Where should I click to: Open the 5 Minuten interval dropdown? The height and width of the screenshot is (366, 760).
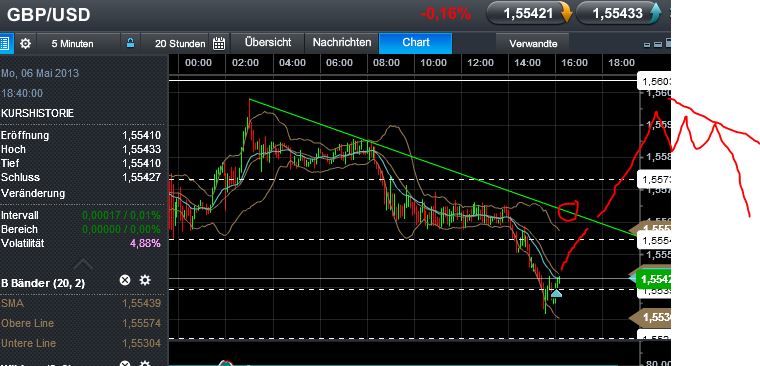tap(73, 44)
